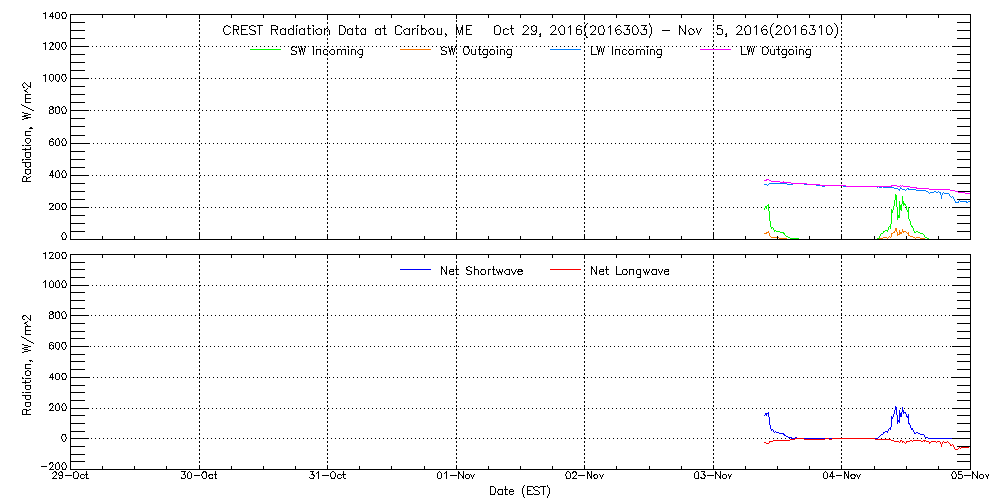Click the 1400 value on top y-axis
The width and height of the screenshot is (1000, 500).
coord(55,17)
